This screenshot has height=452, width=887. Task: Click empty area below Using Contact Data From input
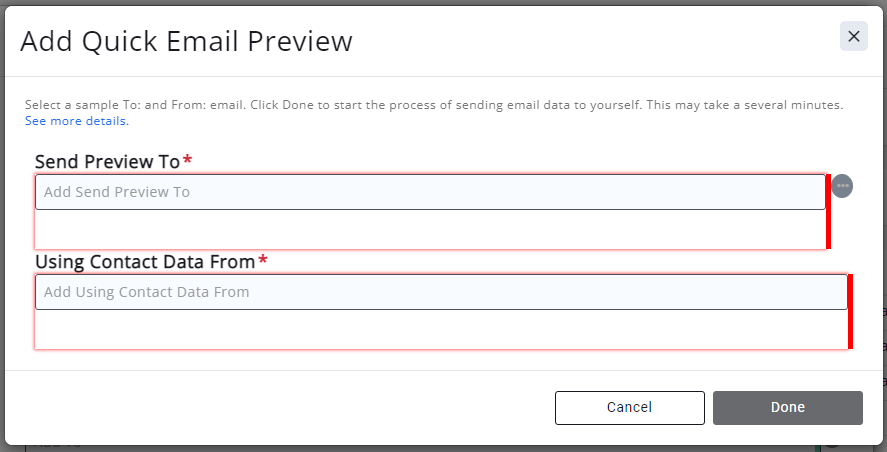[x=440, y=329]
